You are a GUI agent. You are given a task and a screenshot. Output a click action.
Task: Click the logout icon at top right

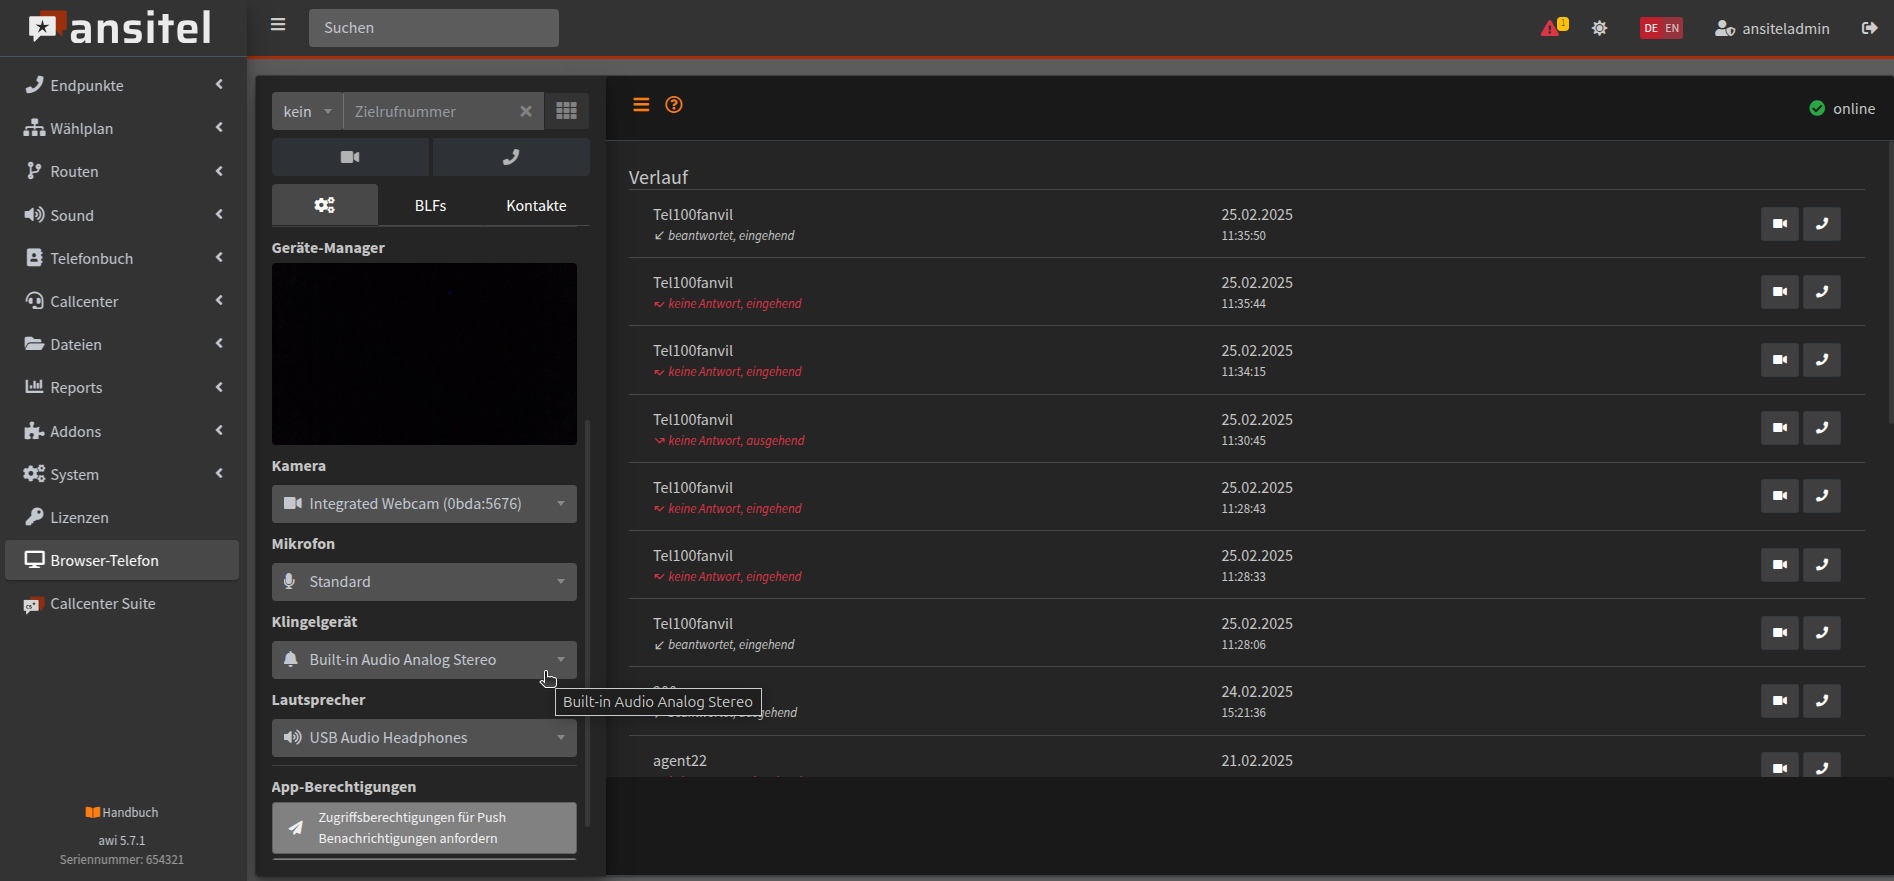pos(1869,28)
